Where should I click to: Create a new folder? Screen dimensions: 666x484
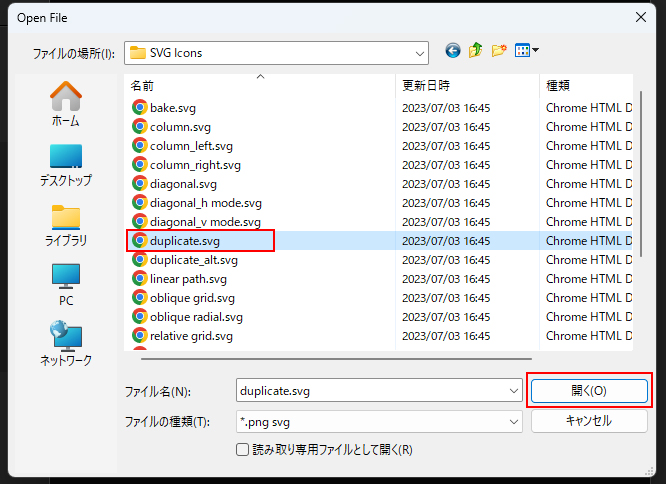click(499, 51)
